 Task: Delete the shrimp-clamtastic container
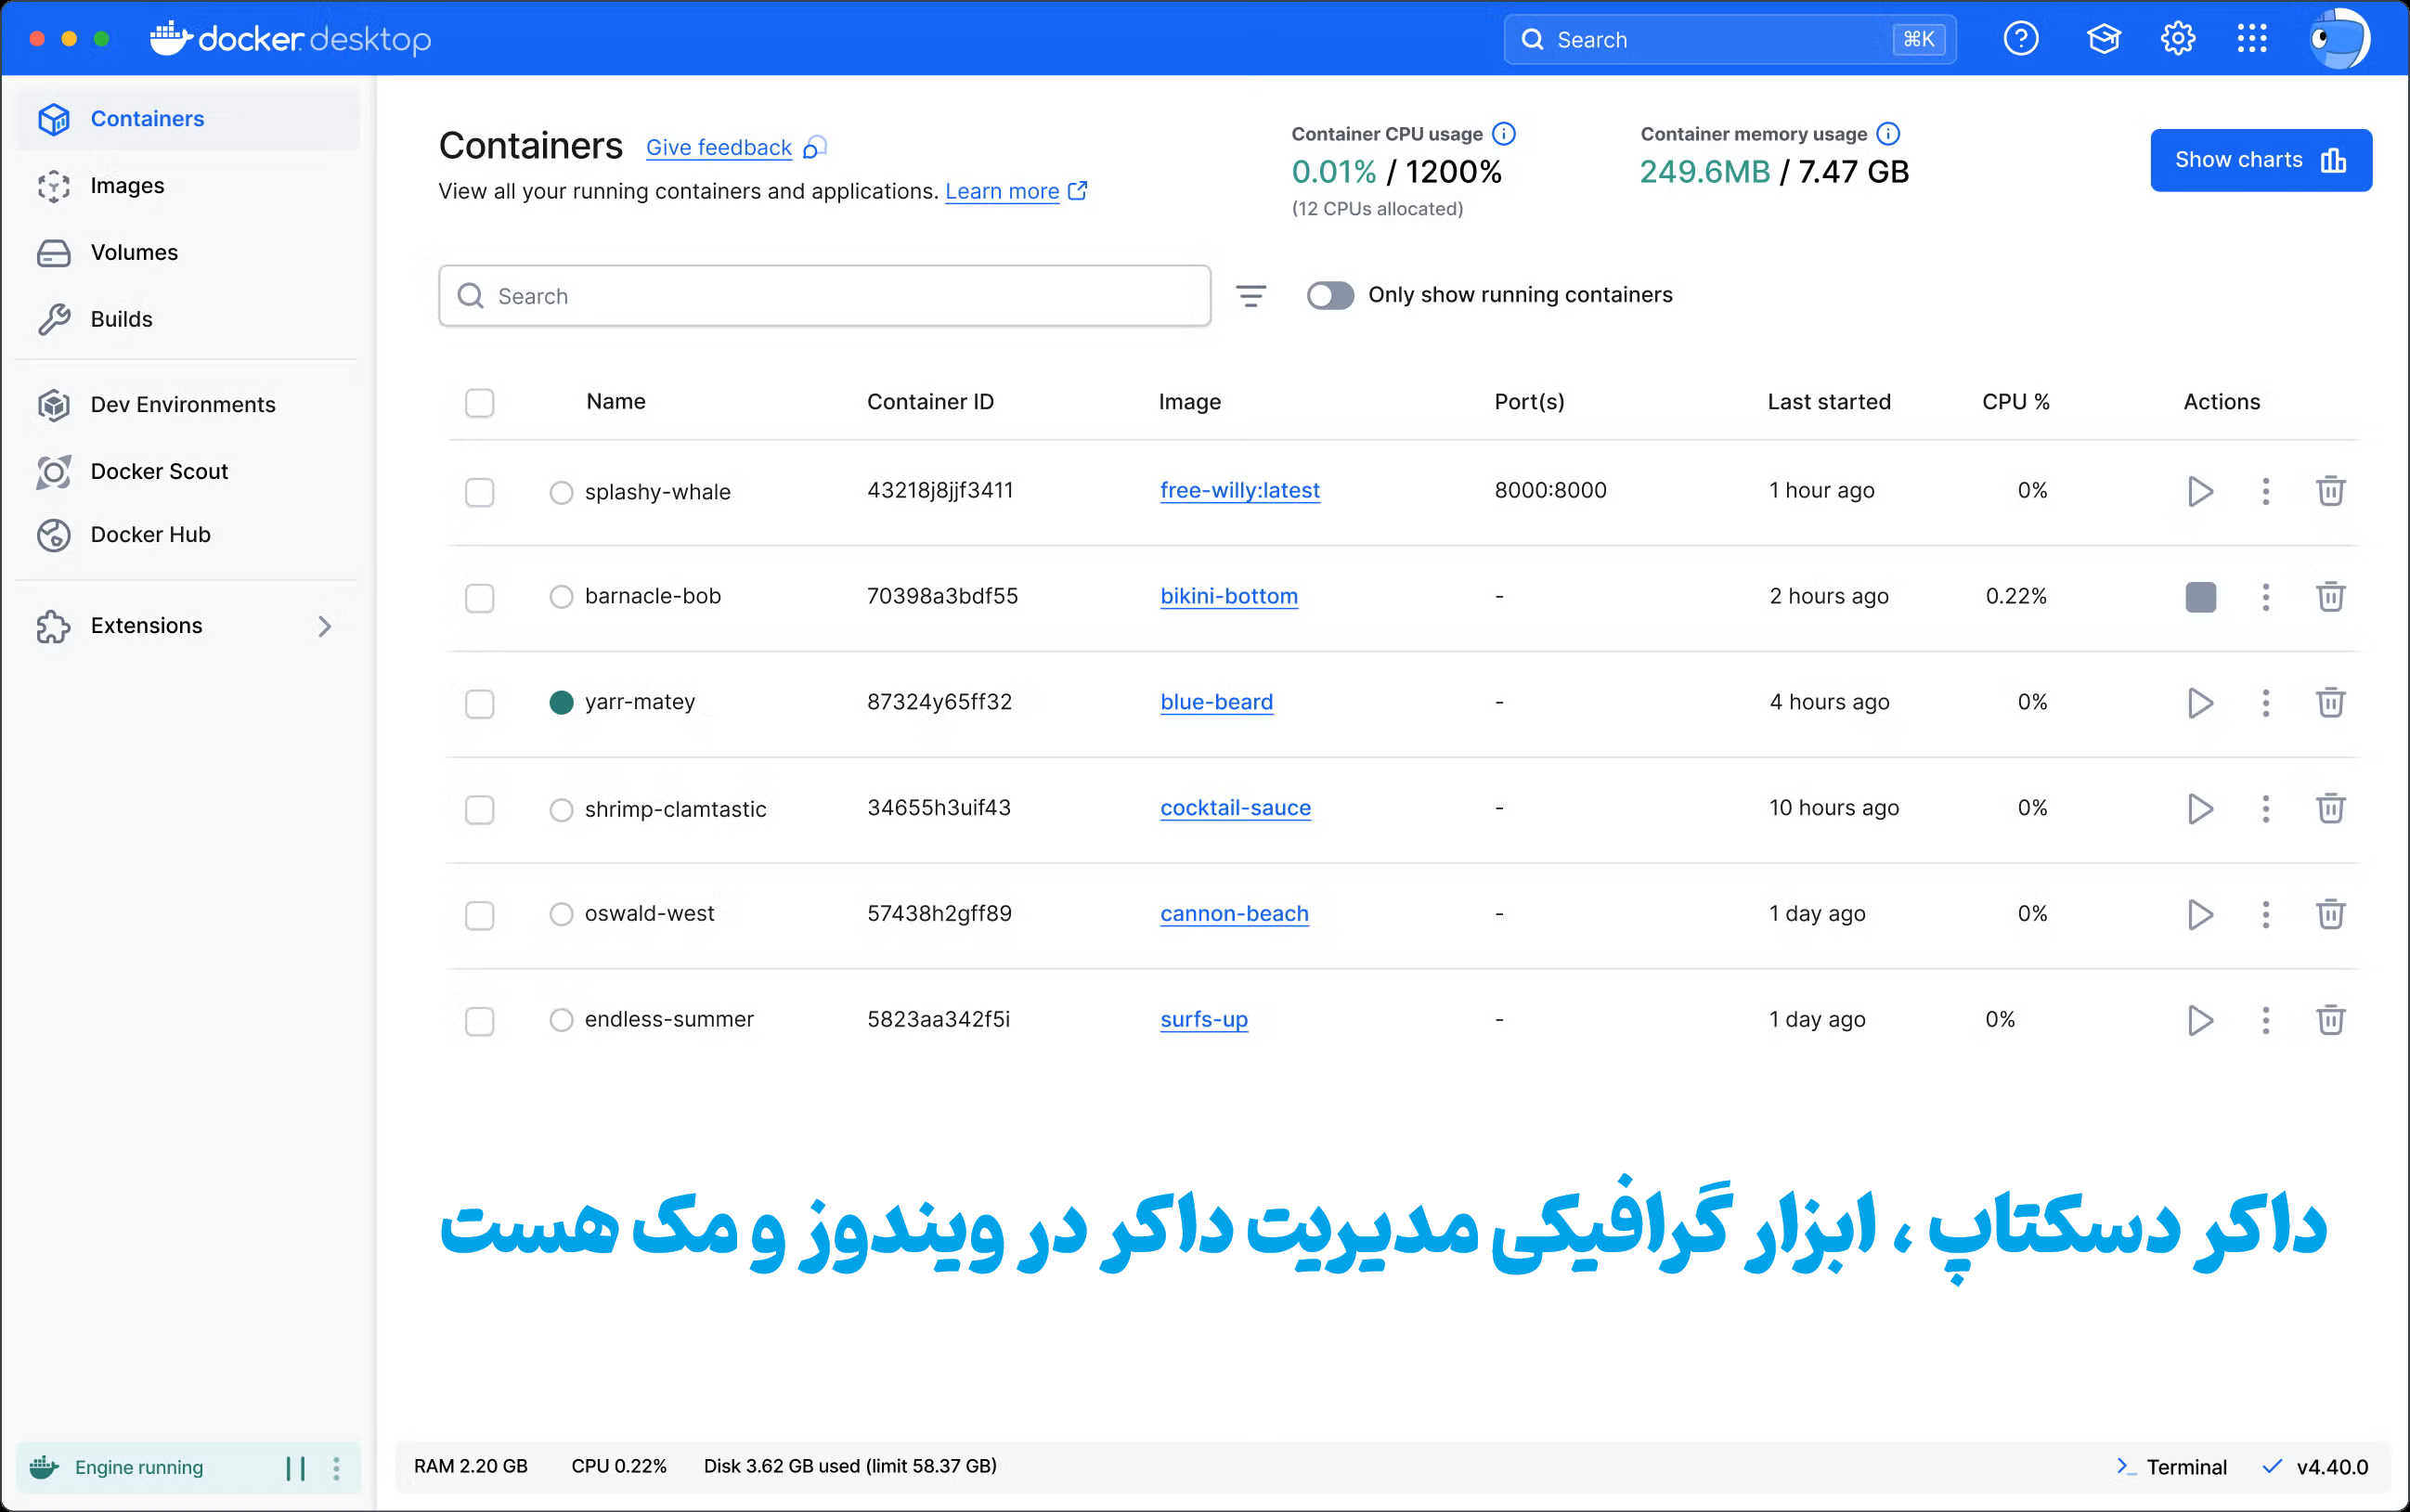[2330, 809]
